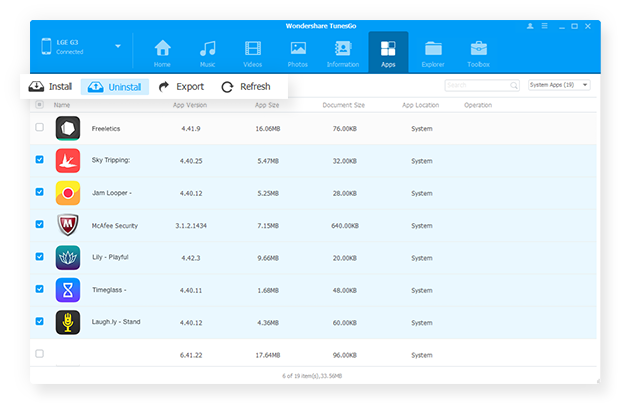The image size is (622, 406).
Task: Uncheck the Lily - Playful row checkbox
Action: point(39,256)
